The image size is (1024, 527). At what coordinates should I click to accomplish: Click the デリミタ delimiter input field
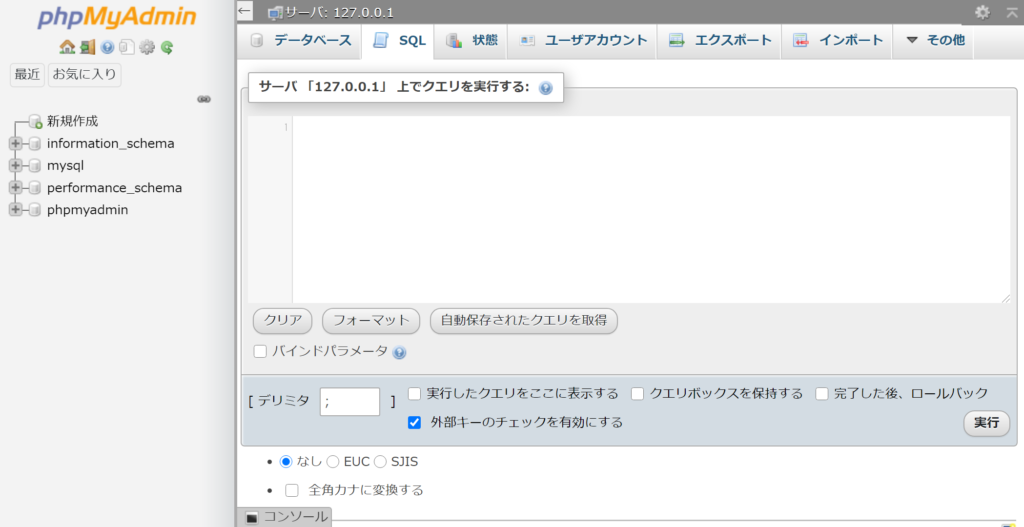click(350, 402)
